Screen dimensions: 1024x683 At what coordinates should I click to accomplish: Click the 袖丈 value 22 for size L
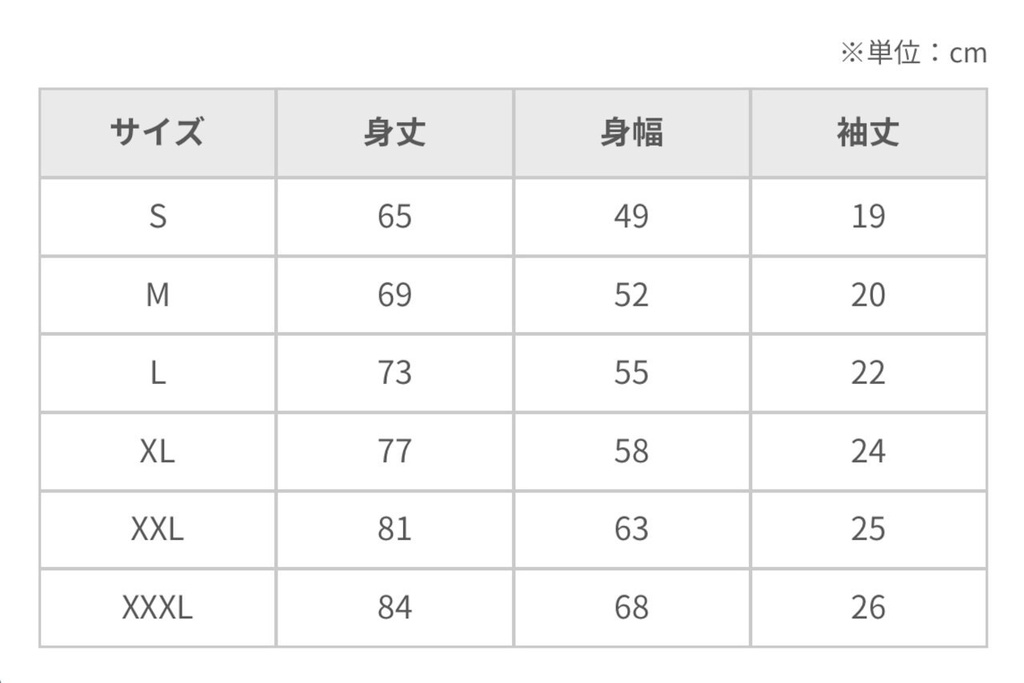pyautogui.click(x=868, y=373)
